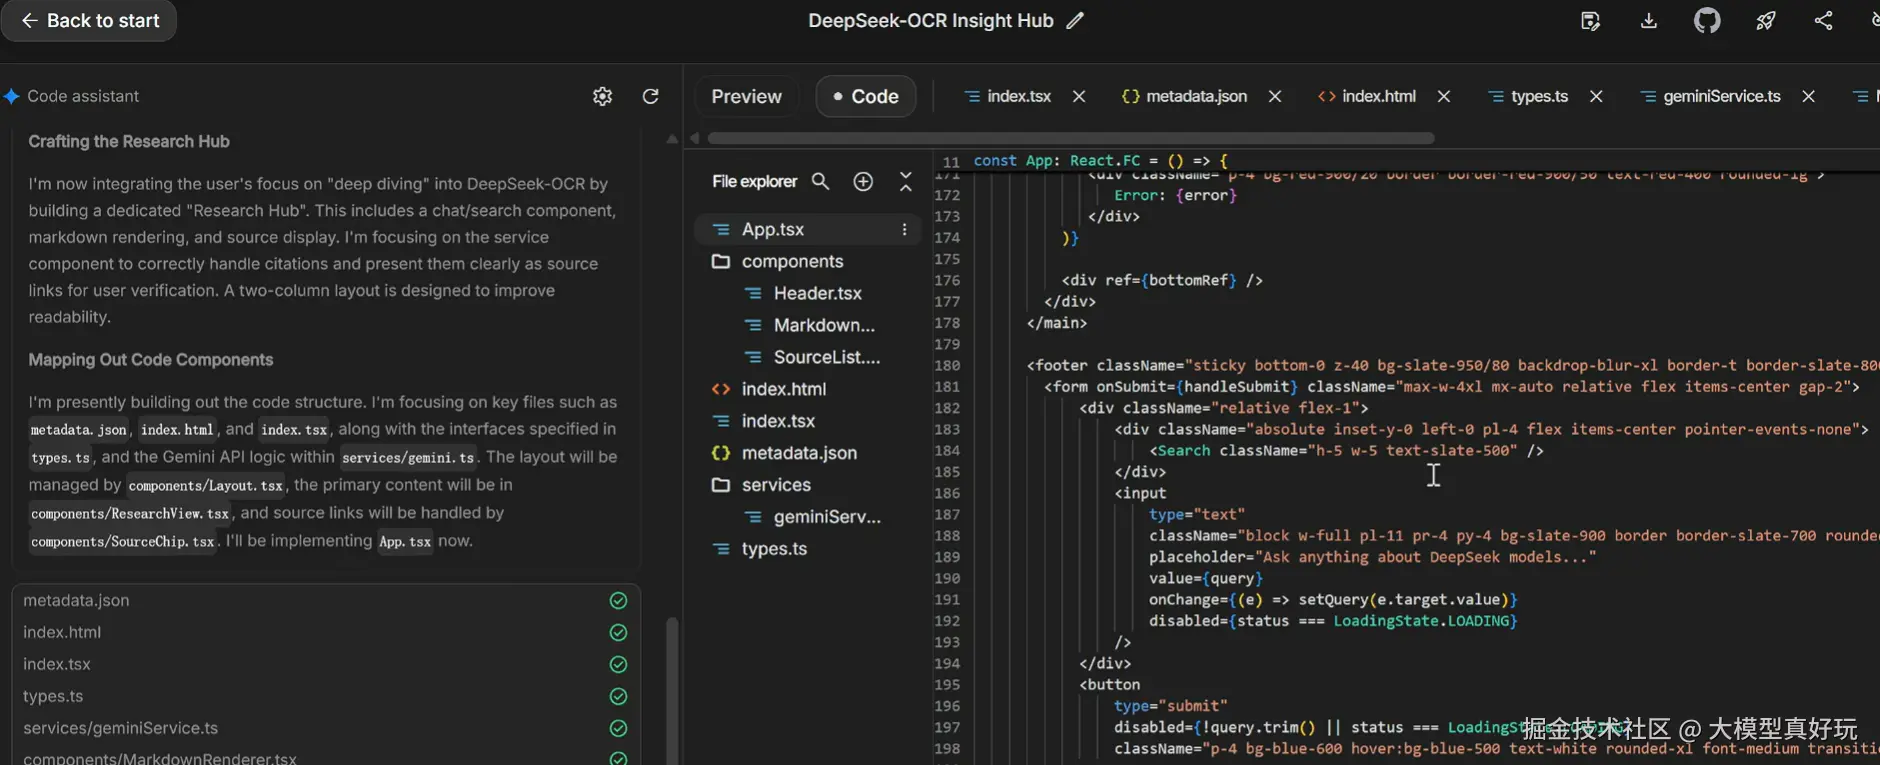Click the GitHub icon in the top bar
The width and height of the screenshot is (1880, 765).
point(1707,21)
